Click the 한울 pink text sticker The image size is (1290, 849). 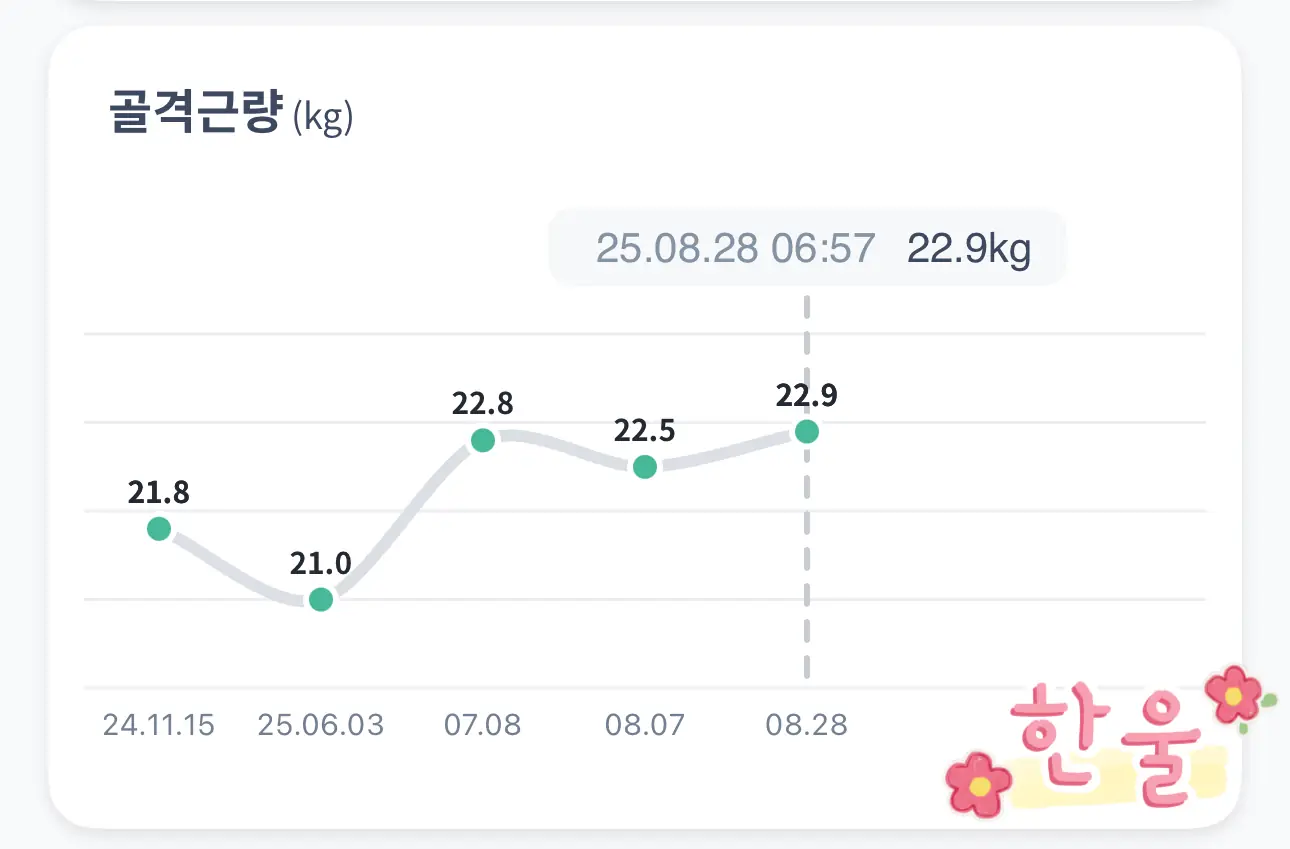click(1105, 744)
